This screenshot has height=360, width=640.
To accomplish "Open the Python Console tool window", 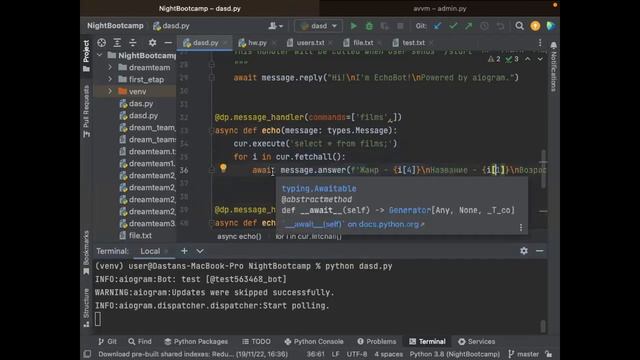I will pos(314,341).
